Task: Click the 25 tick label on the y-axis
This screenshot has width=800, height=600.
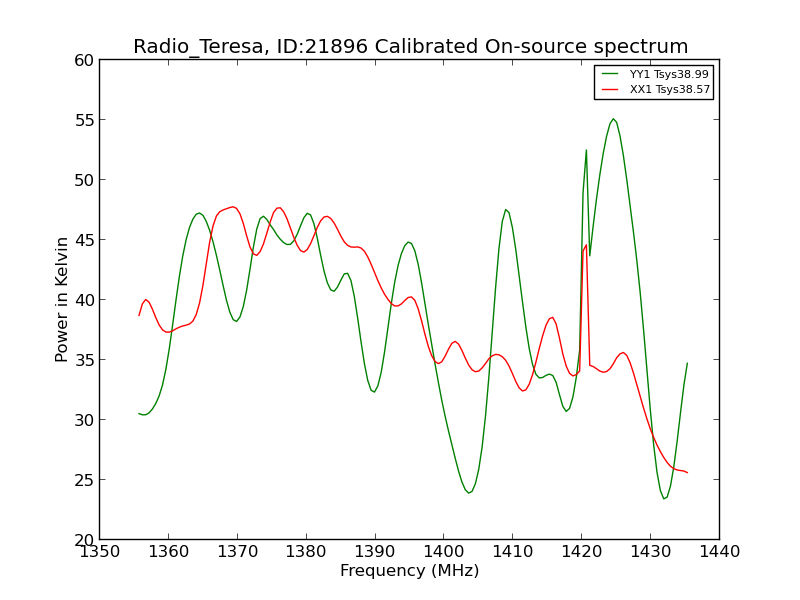Action: (x=84, y=480)
